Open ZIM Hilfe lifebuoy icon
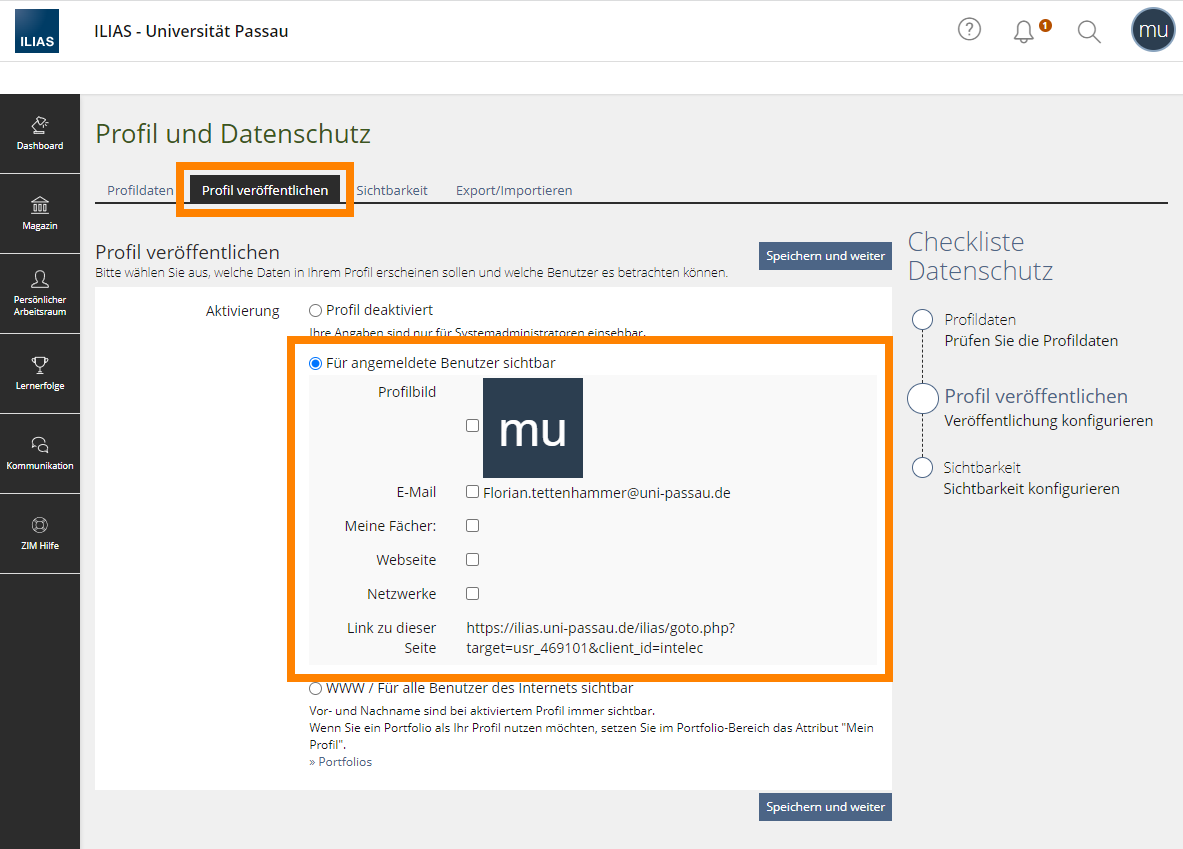 pos(40,534)
